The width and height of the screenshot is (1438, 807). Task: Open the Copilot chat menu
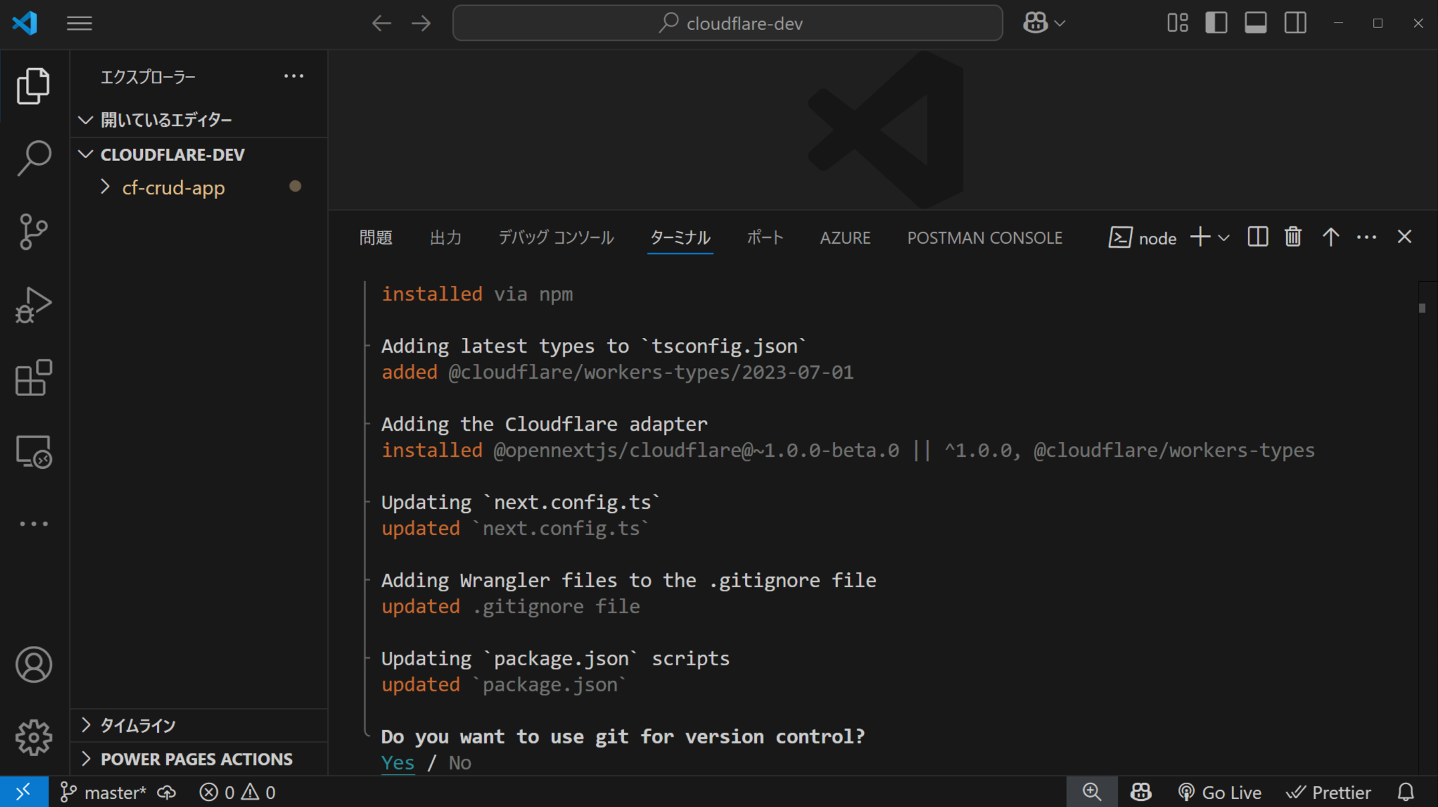(x=1044, y=23)
